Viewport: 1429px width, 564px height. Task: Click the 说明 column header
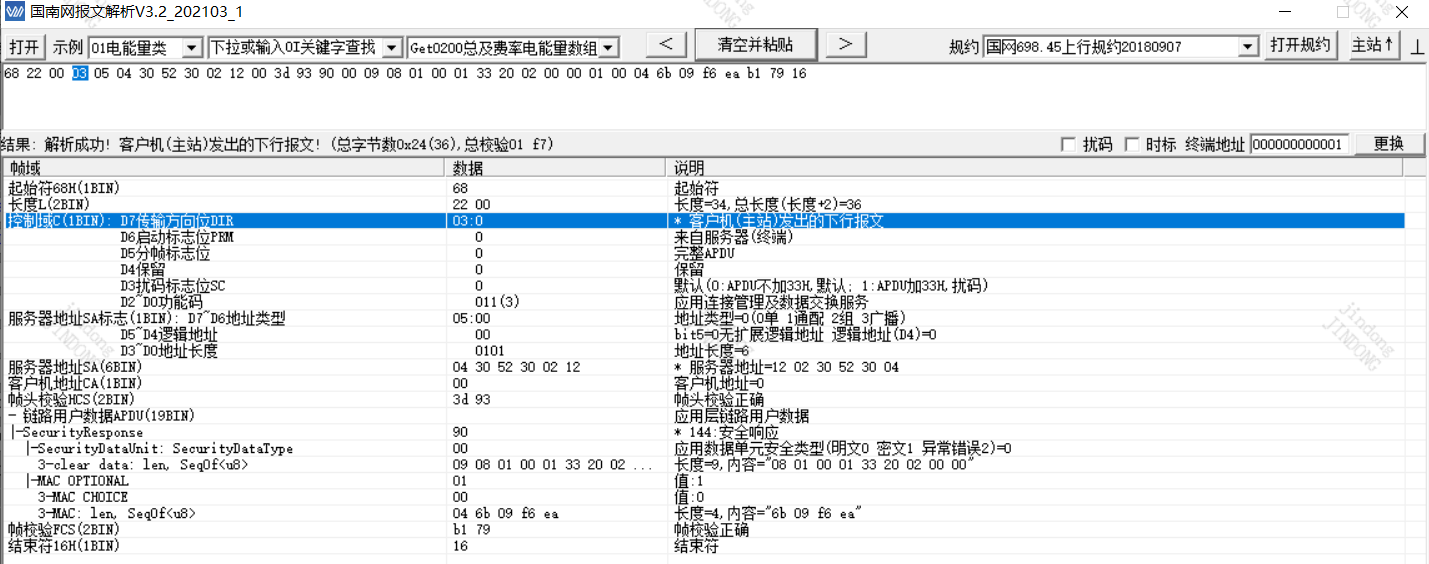1035,168
